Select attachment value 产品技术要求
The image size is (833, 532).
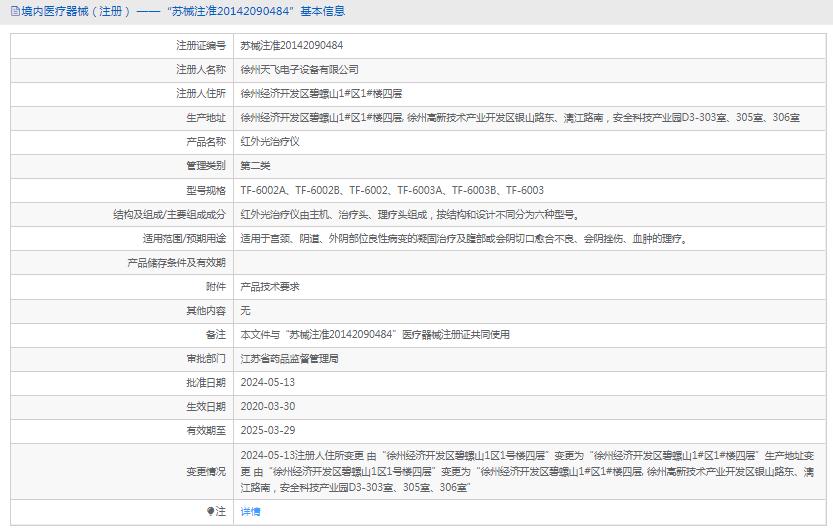pos(270,286)
